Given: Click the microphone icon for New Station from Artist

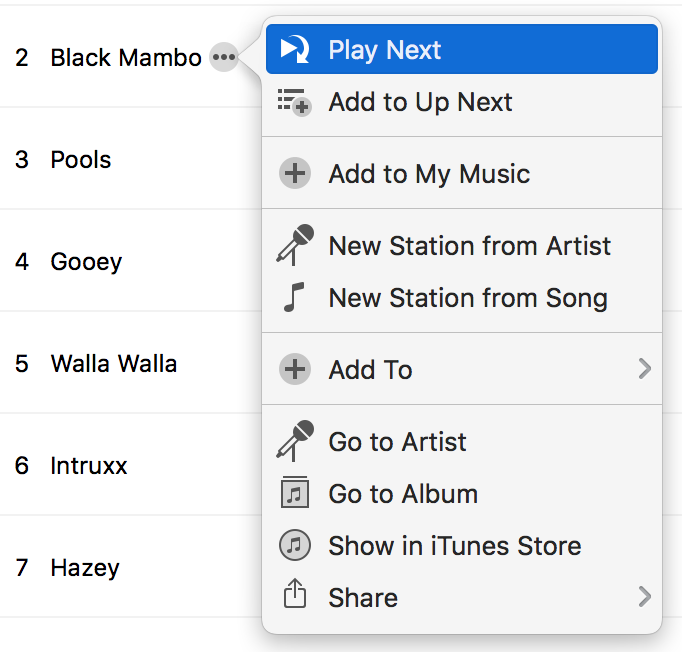Looking at the screenshot, I should pyautogui.click(x=294, y=246).
